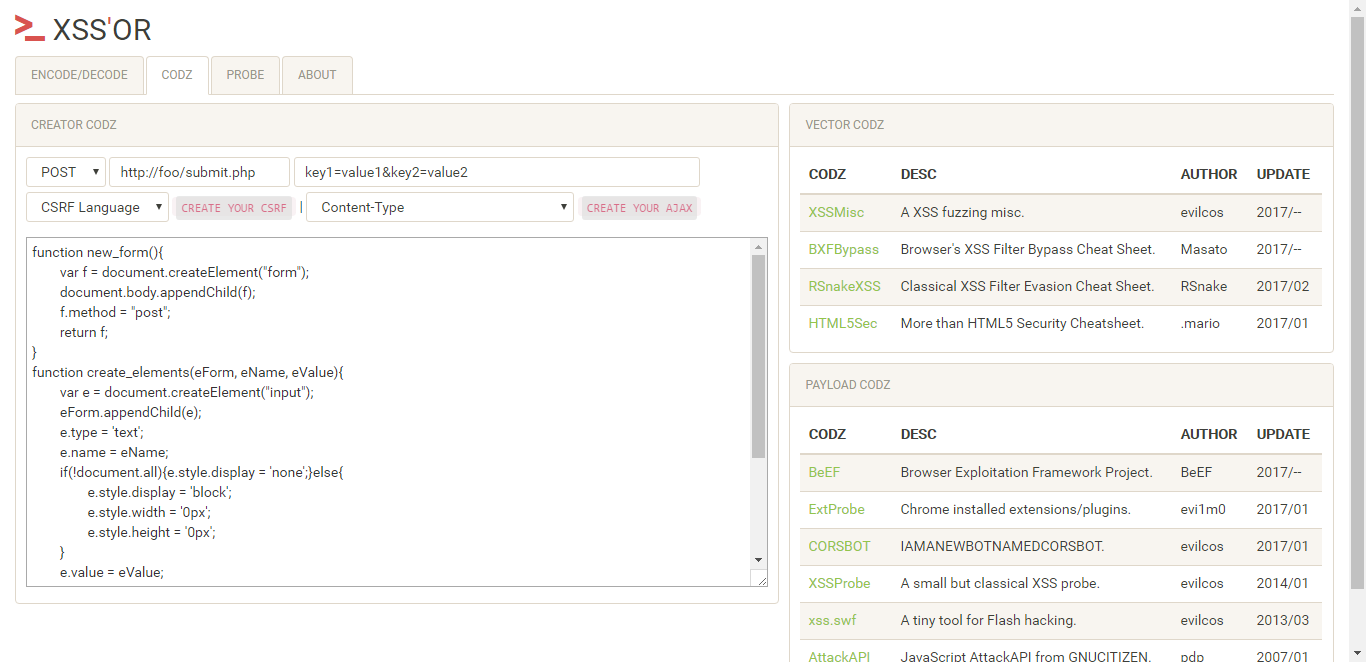Open the CSRF Language dropdown
The width and height of the screenshot is (1366, 662).
click(96, 207)
